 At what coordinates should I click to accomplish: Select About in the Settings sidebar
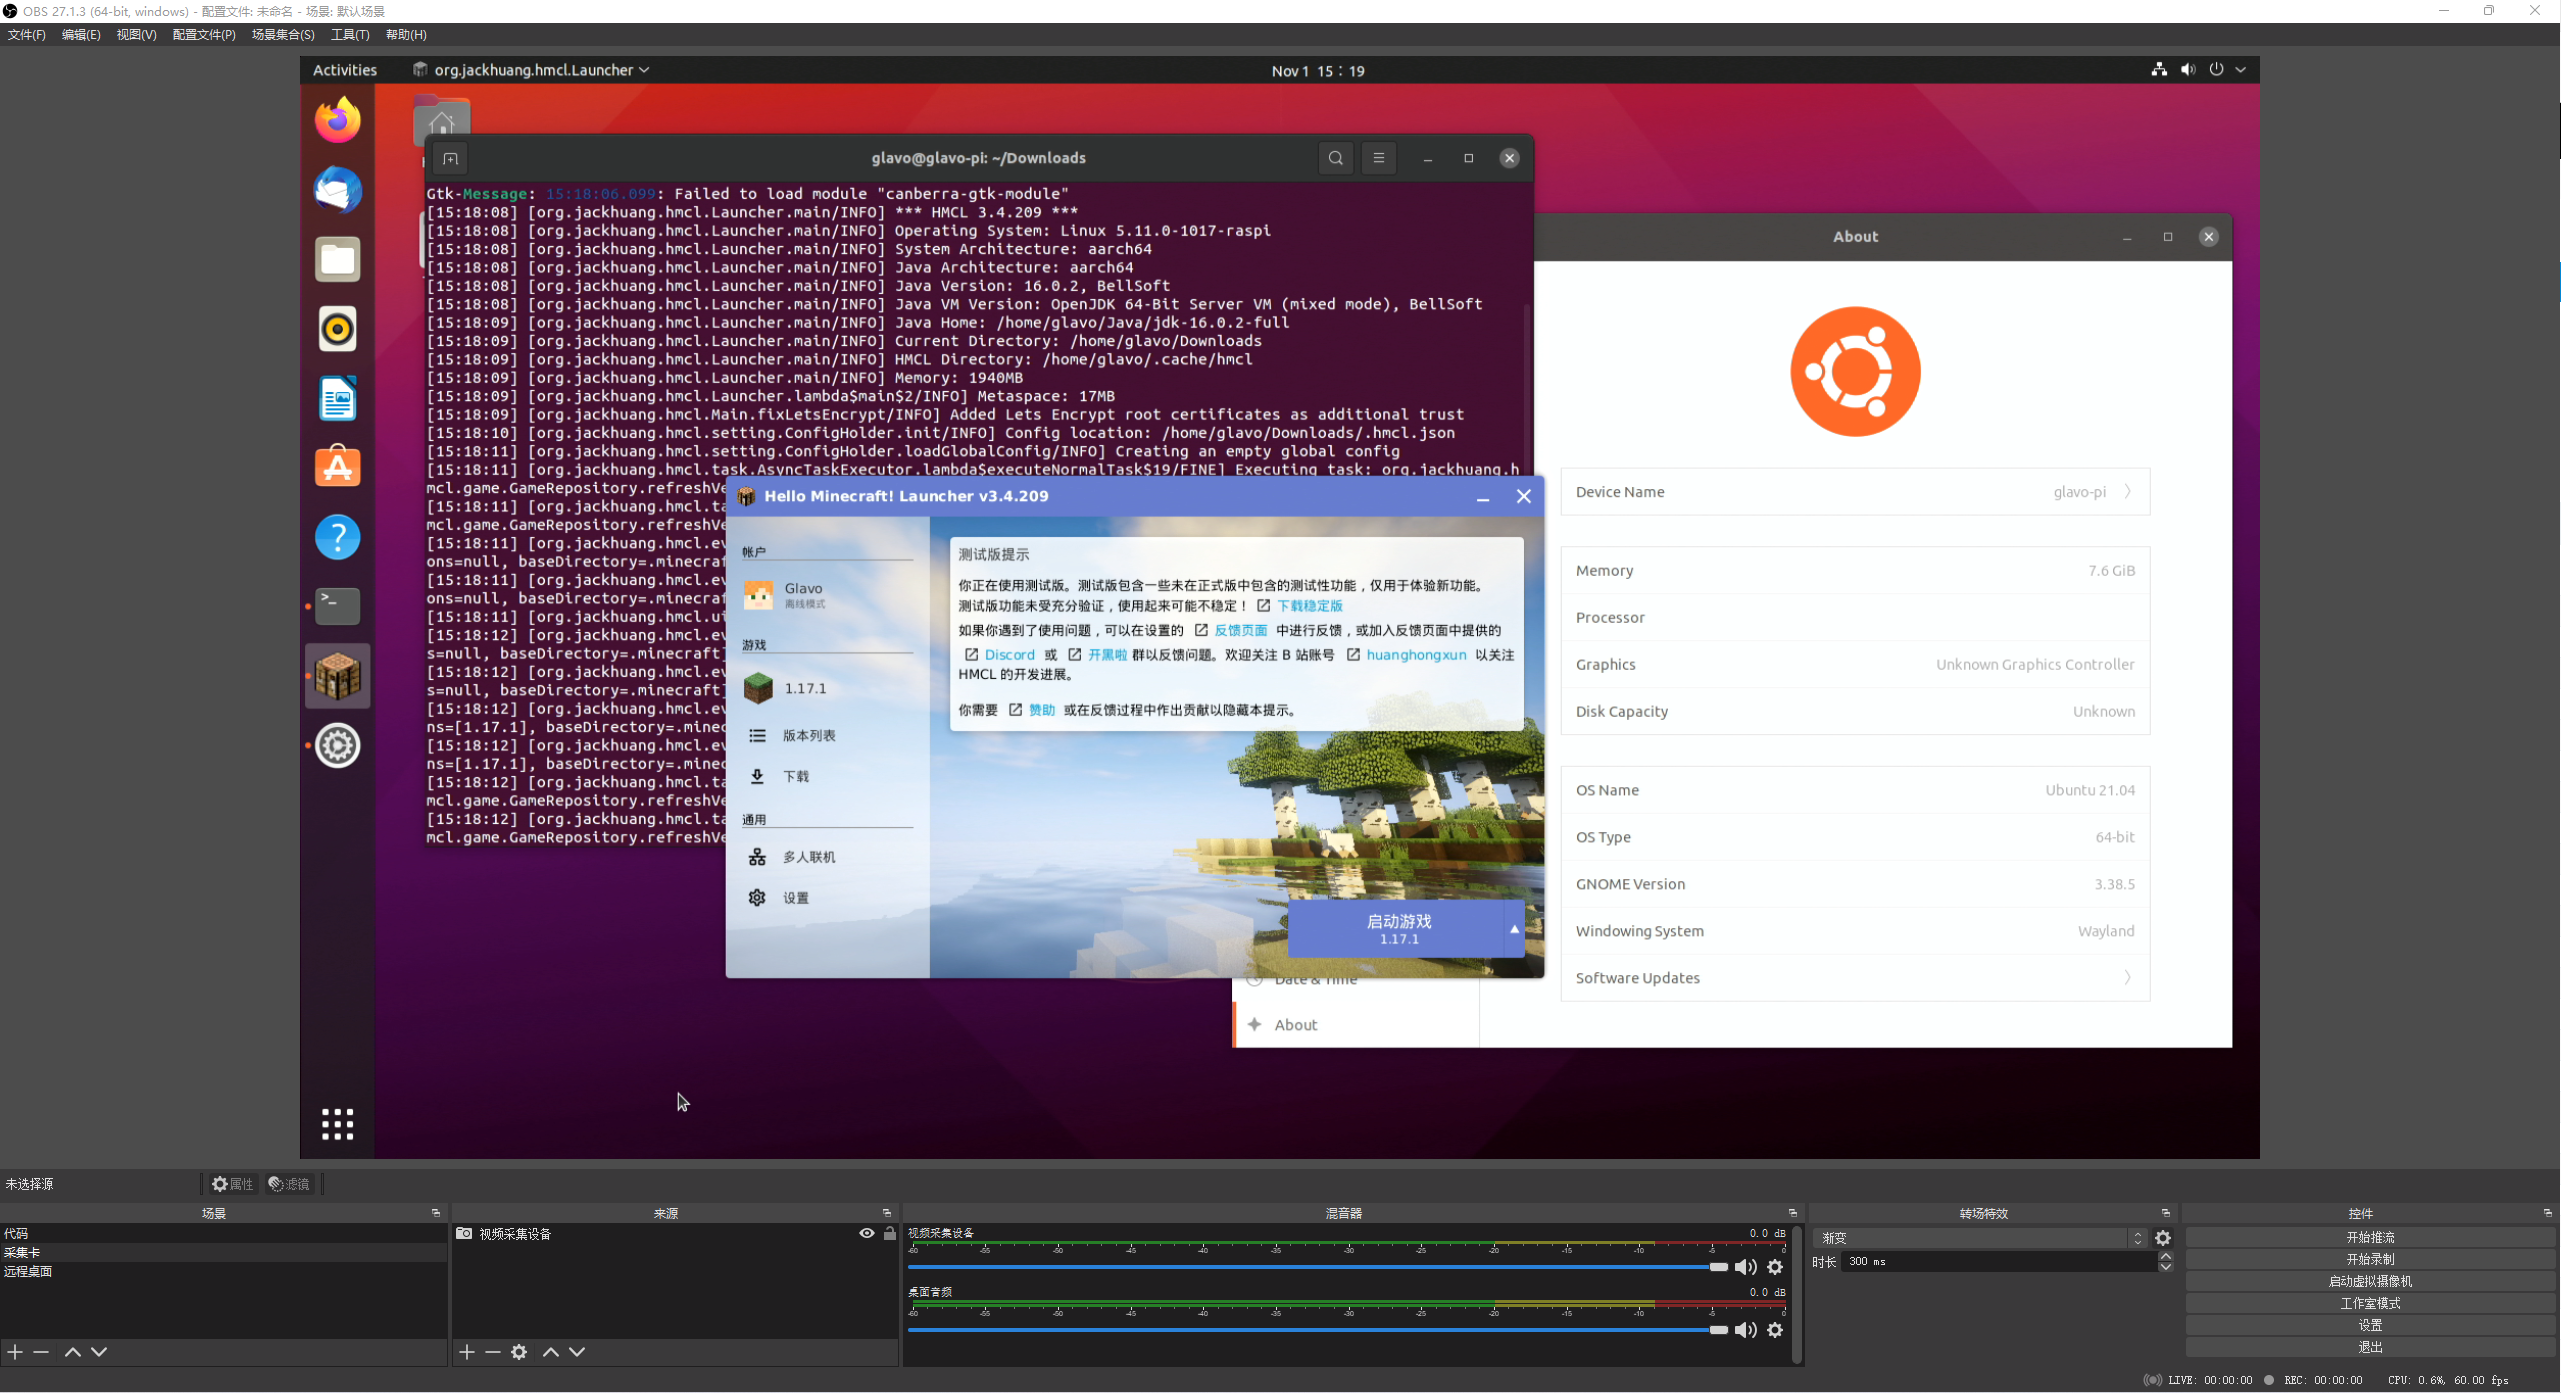[1296, 1024]
